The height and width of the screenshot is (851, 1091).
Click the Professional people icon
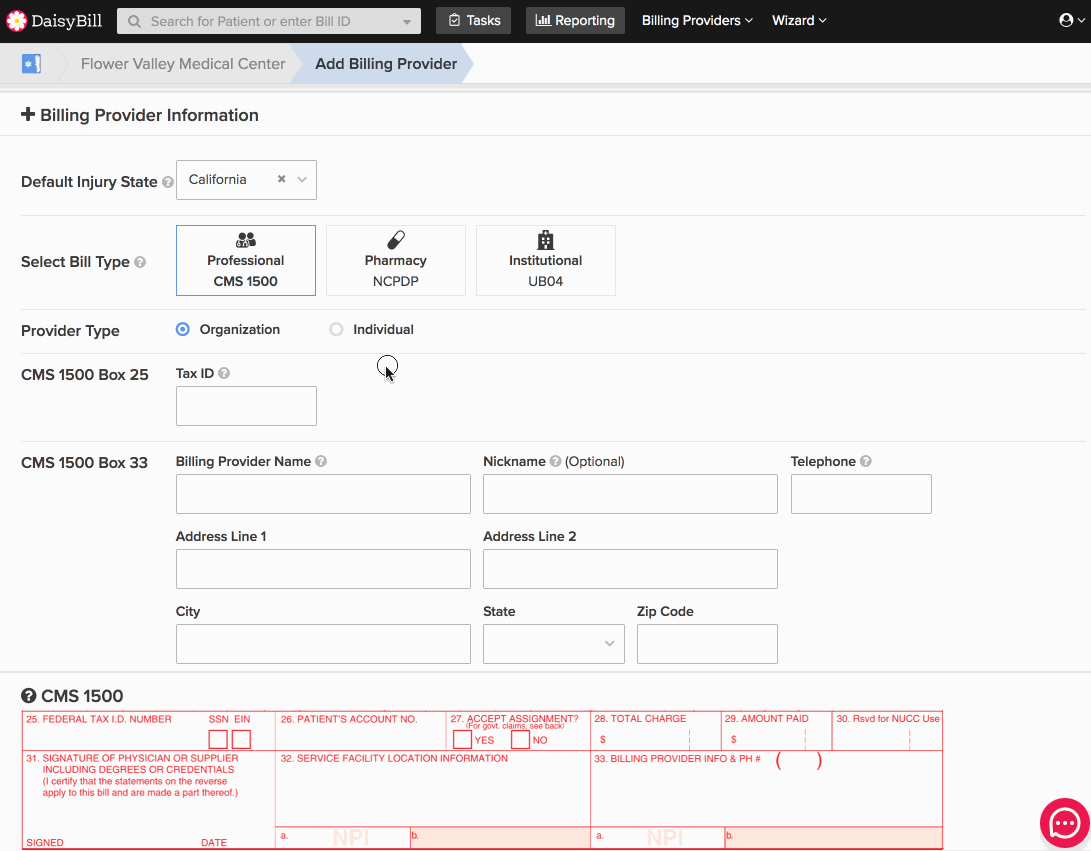(246, 240)
